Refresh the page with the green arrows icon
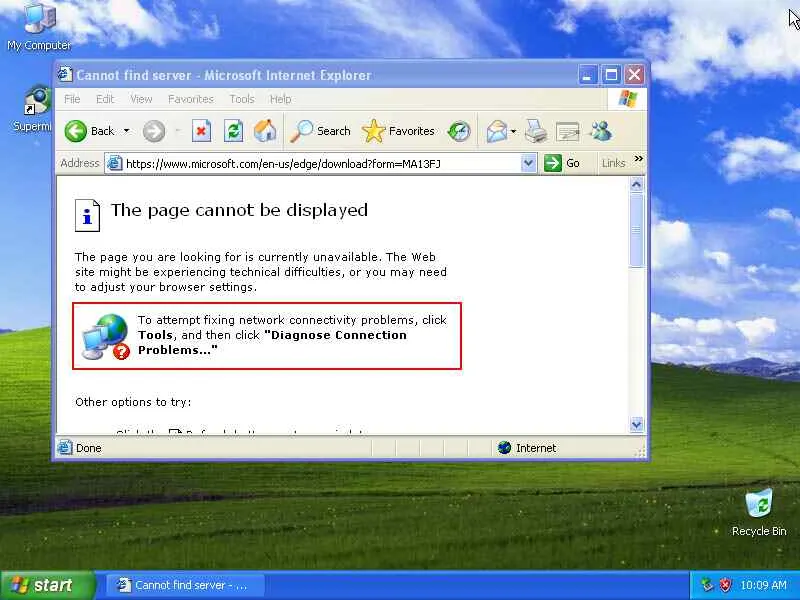This screenshot has width=800, height=600. (x=233, y=131)
